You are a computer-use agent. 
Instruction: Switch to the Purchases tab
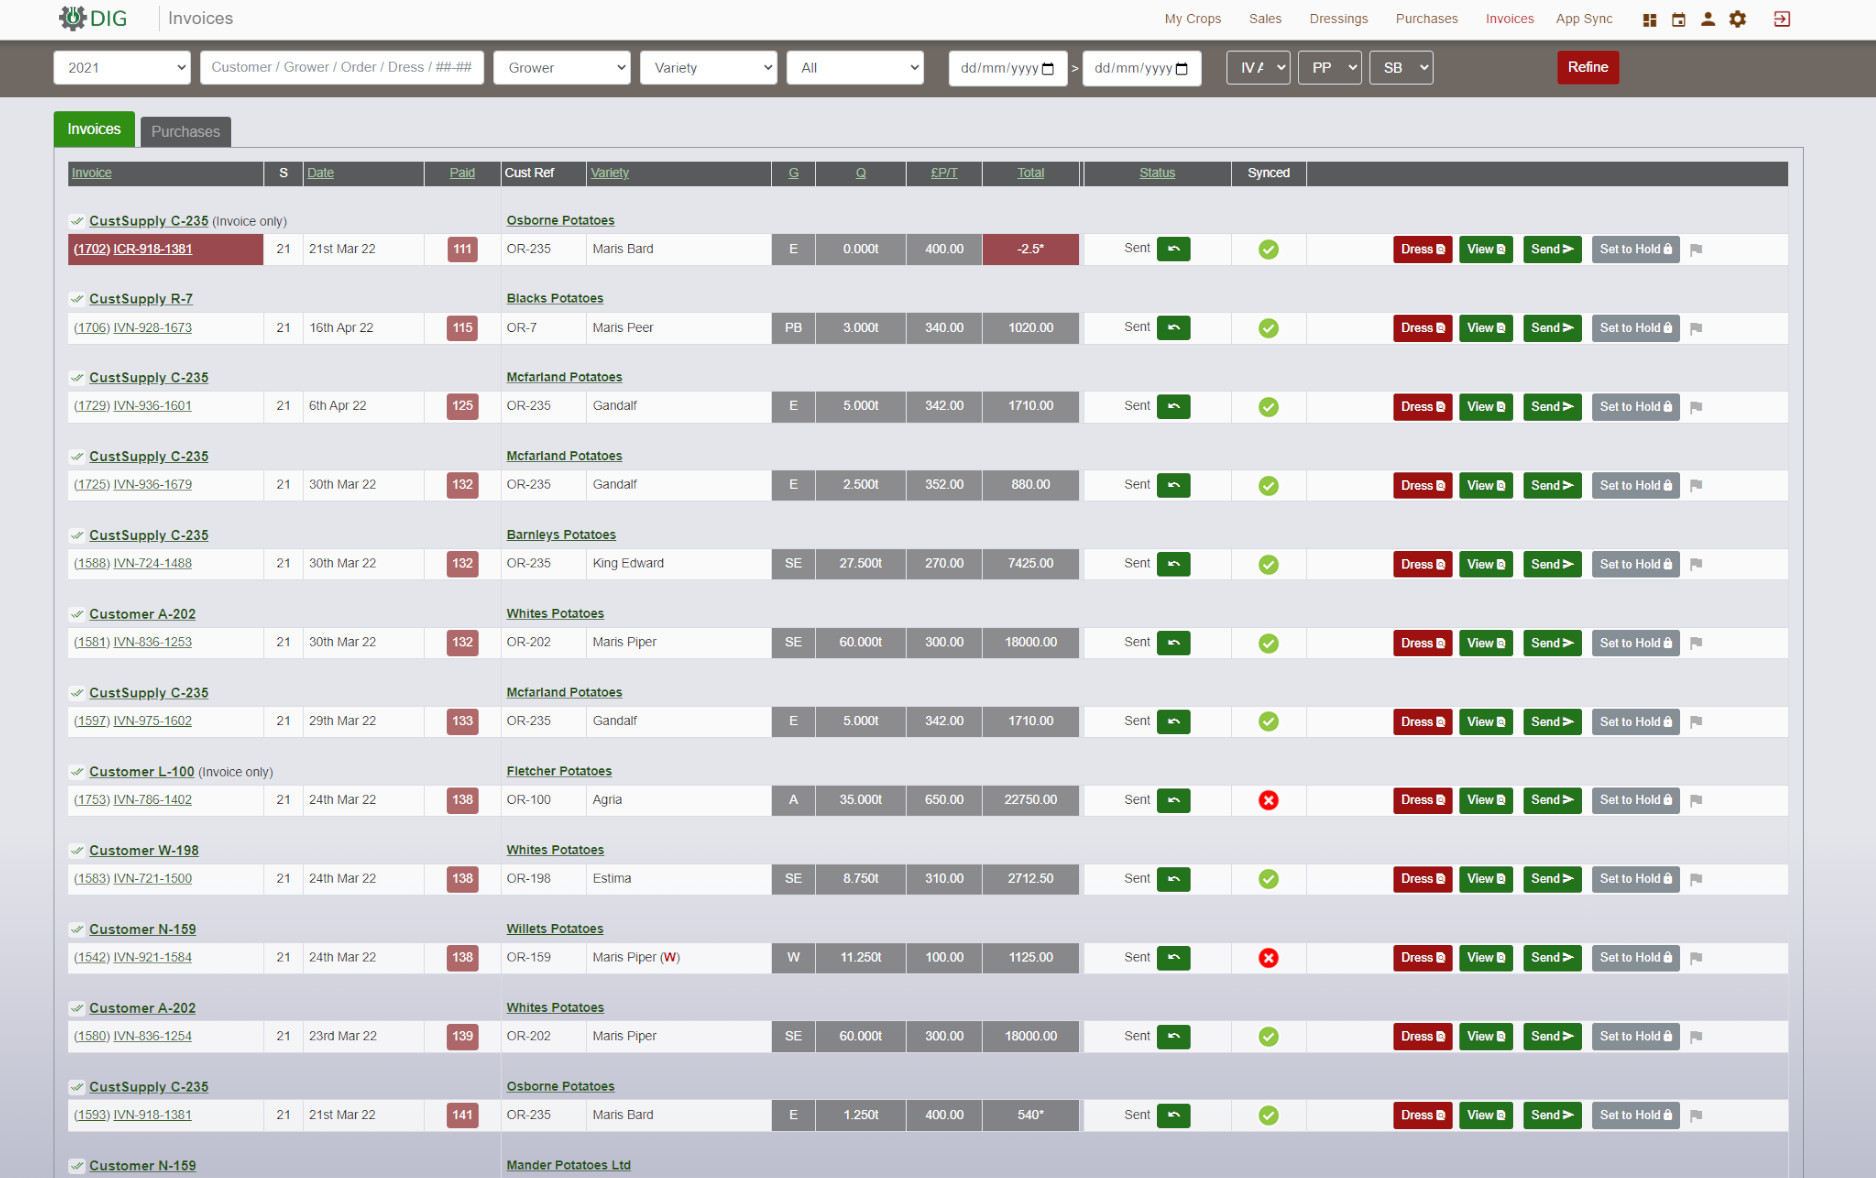tap(185, 131)
